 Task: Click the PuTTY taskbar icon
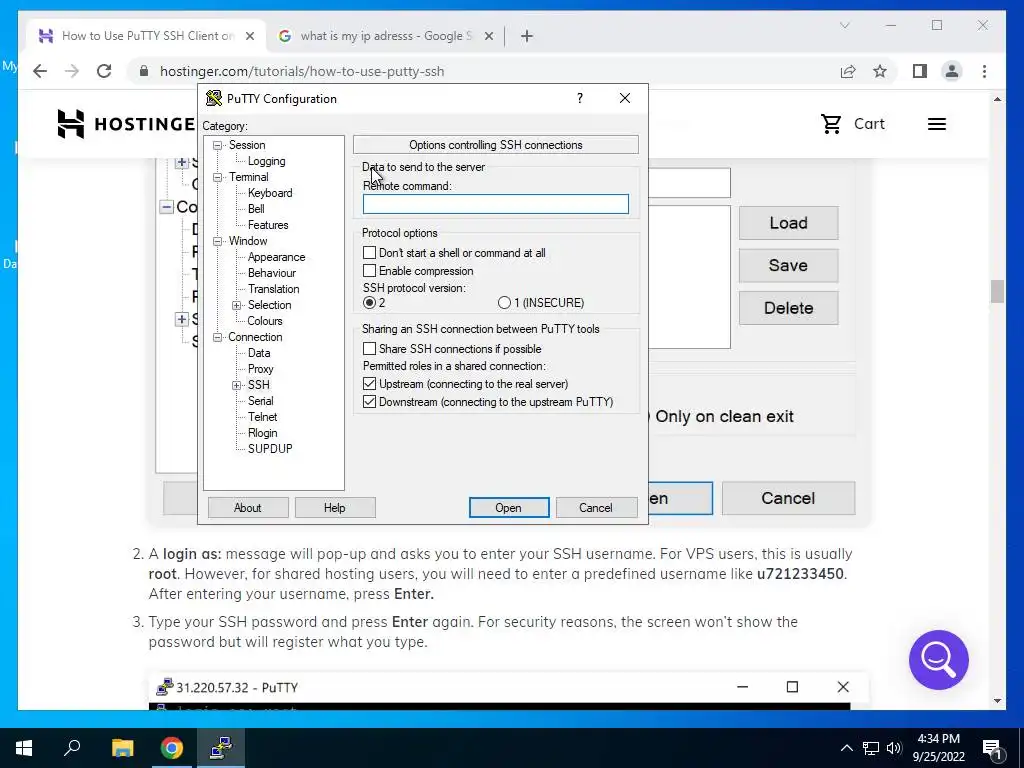click(x=221, y=748)
